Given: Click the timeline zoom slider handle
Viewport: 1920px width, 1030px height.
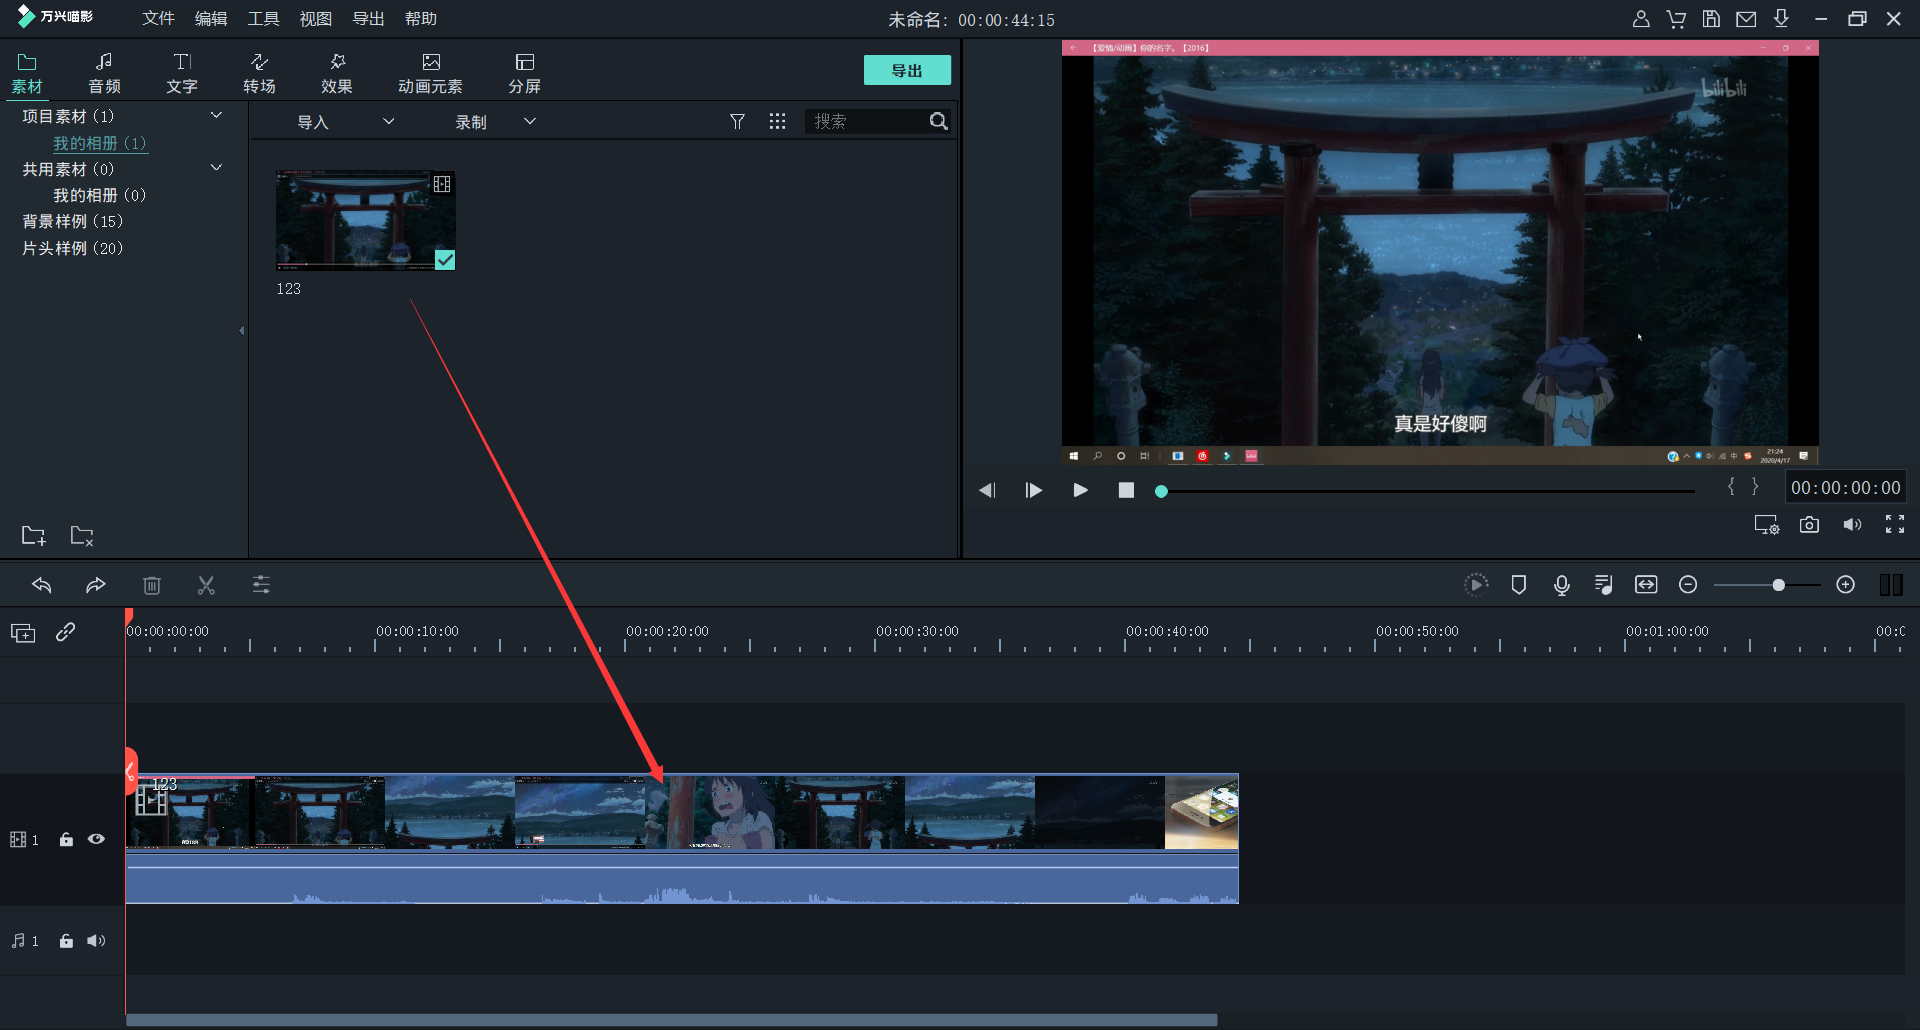Looking at the screenshot, I should point(1778,585).
